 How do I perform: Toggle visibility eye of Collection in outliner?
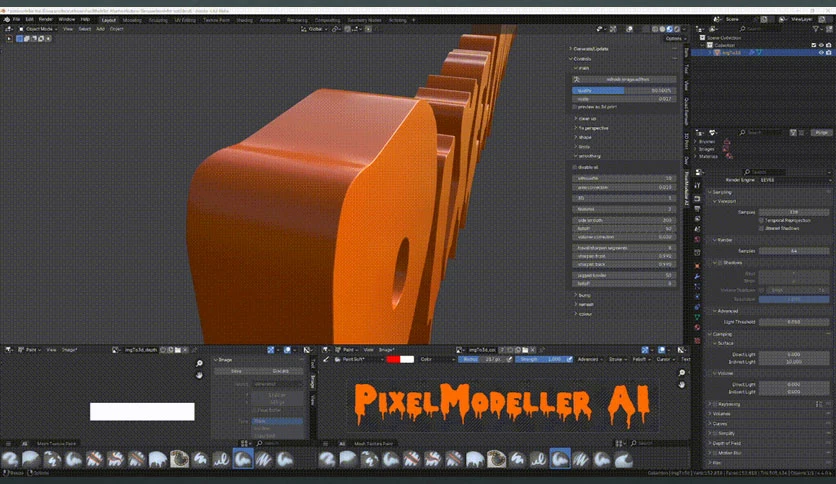pyautogui.click(x=821, y=45)
